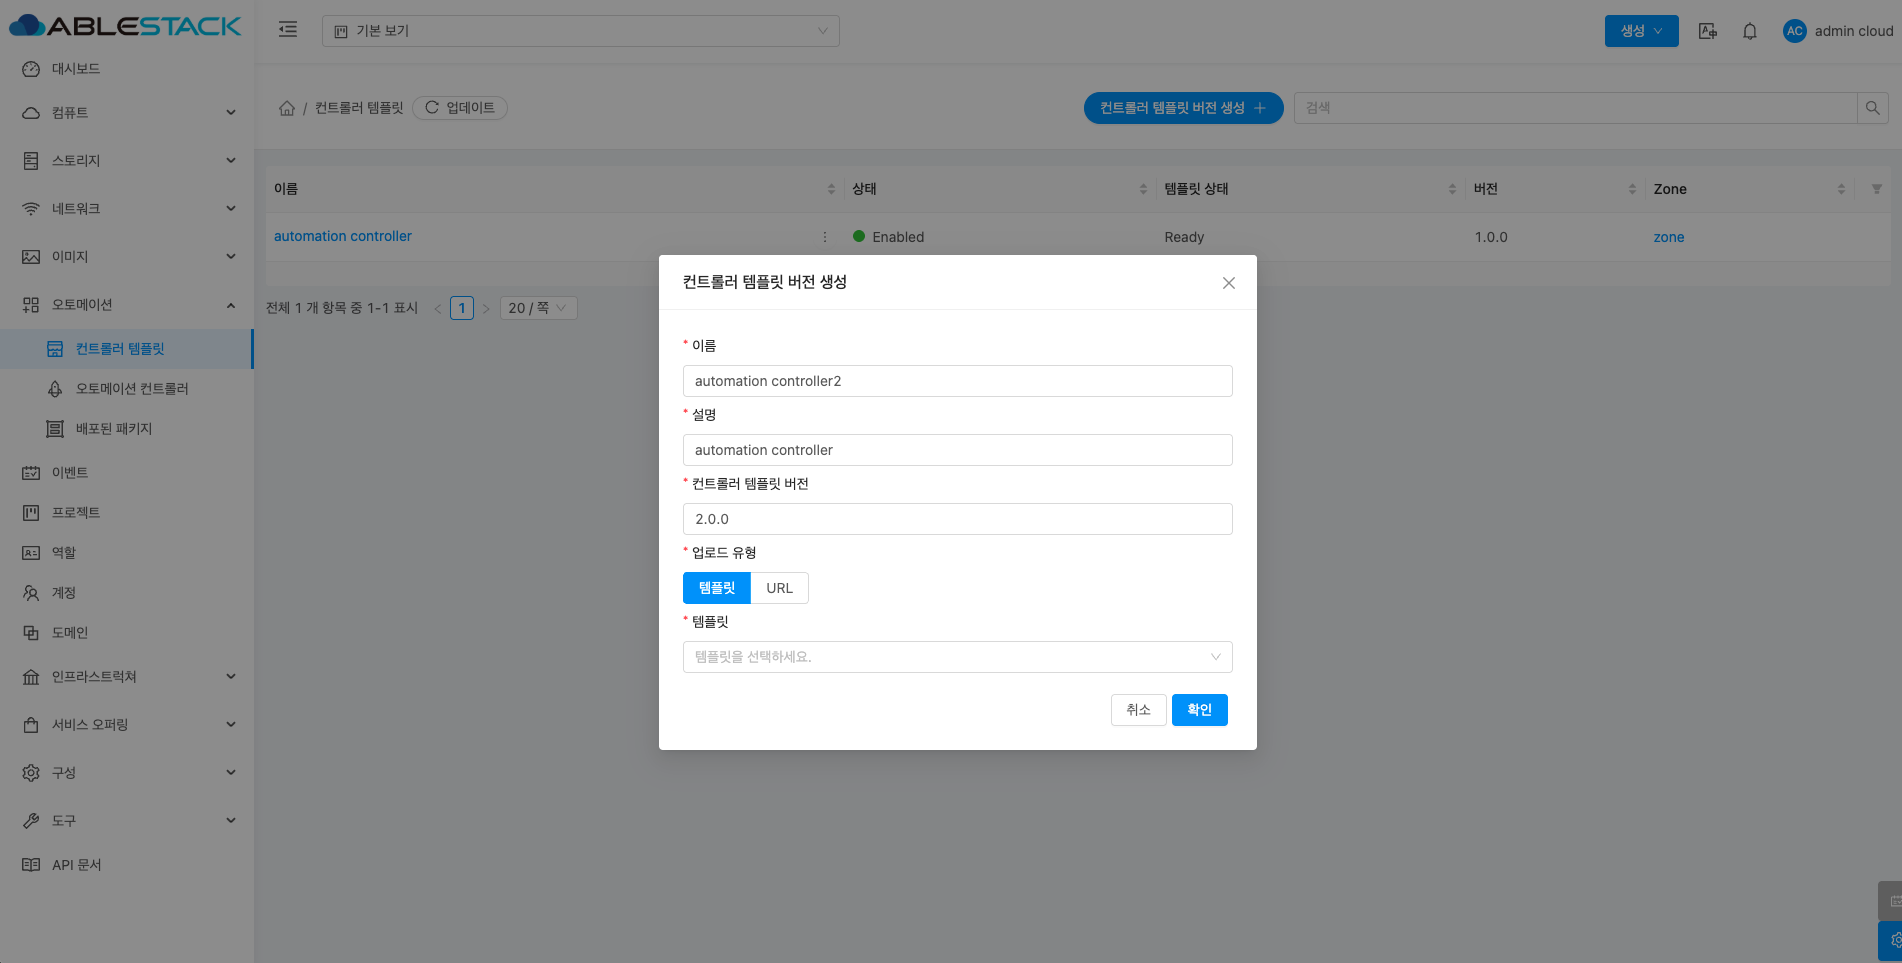Open 배포된 패키지 in the sidebar
The width and height of the screenshot is (1902, 963).
[x=127, y=429]
